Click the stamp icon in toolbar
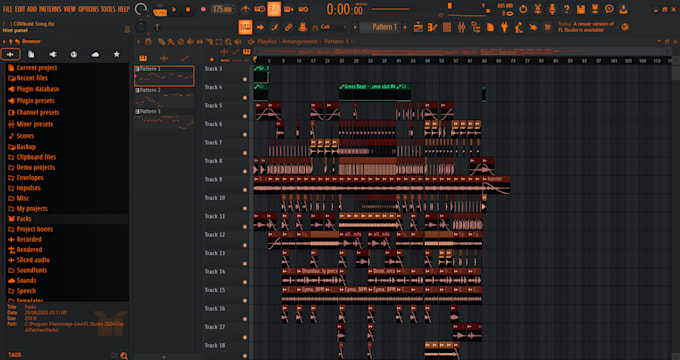This screenshot has width=680, height=360. coord(303,27)
